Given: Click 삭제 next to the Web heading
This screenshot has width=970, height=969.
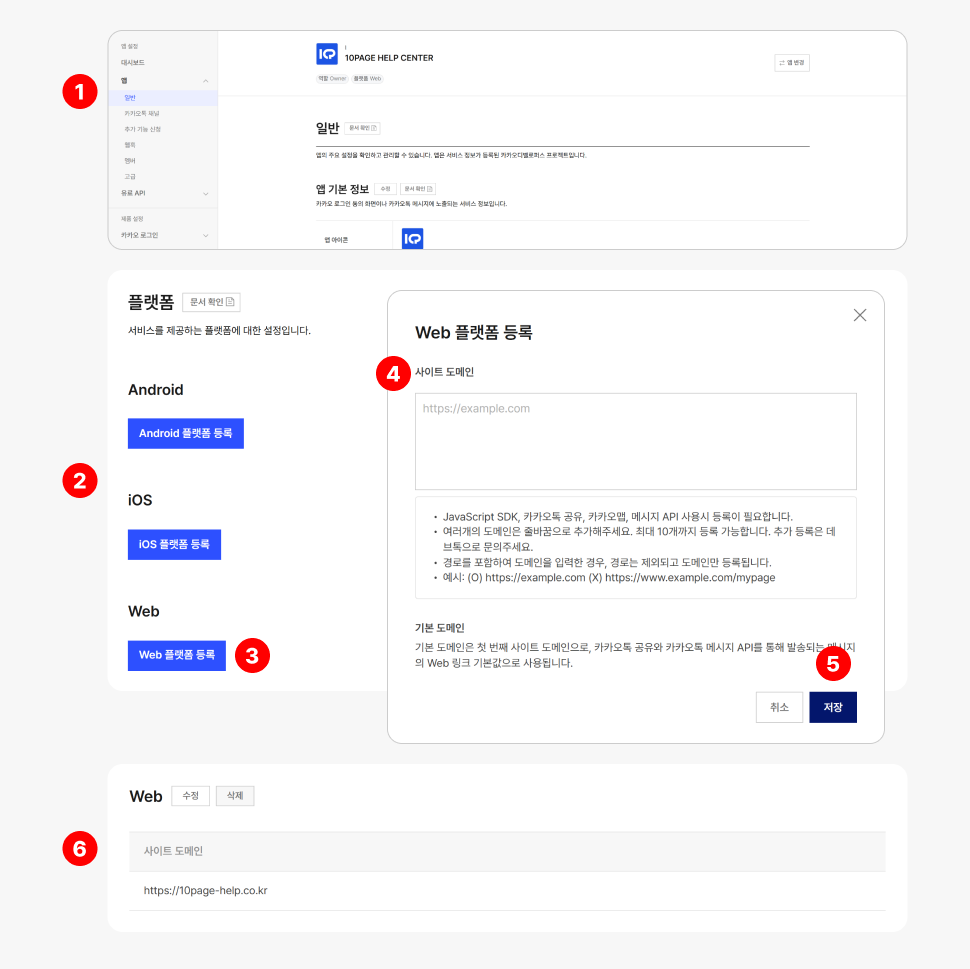Looking at the screenshot, I should [x=235, y=796].
